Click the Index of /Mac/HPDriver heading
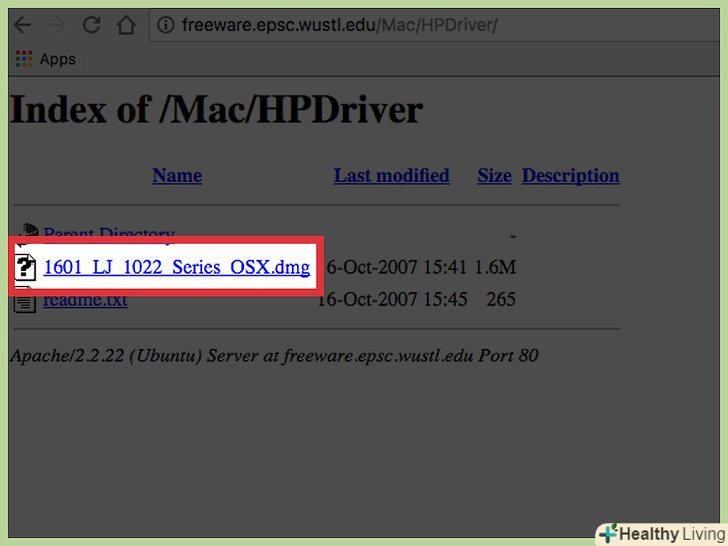 click(x=216, y=110)
